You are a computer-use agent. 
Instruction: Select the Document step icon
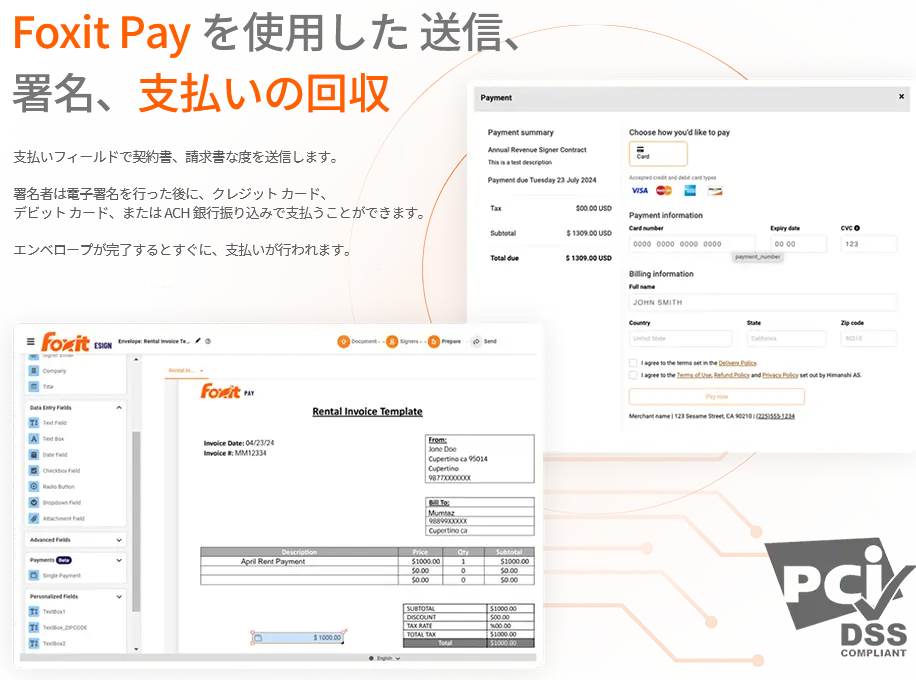click(344, 341)
